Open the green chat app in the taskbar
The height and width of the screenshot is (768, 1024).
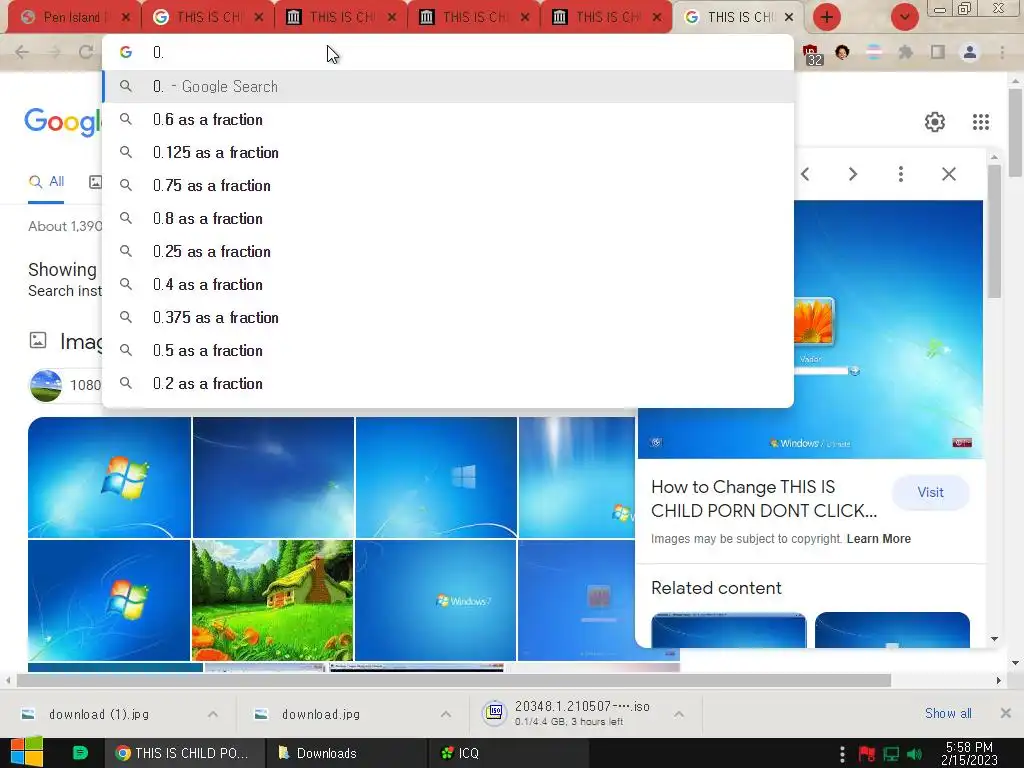click(x=80, y=753)
